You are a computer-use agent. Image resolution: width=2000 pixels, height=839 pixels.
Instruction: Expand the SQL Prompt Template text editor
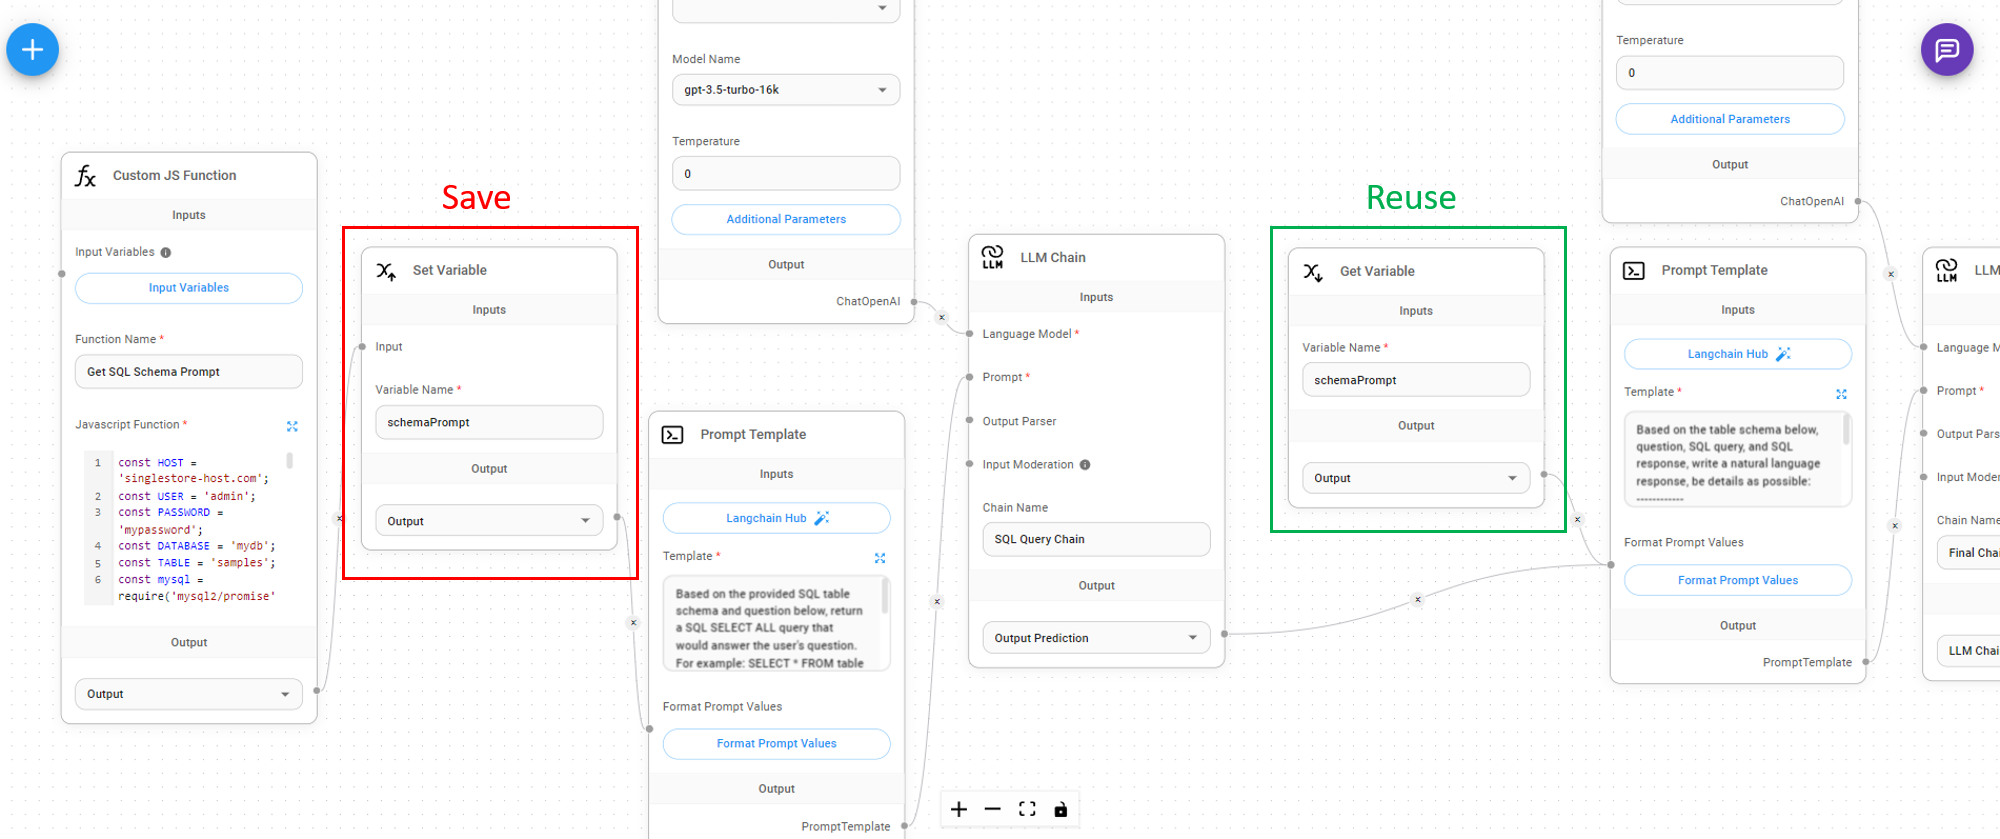point(880,558)
